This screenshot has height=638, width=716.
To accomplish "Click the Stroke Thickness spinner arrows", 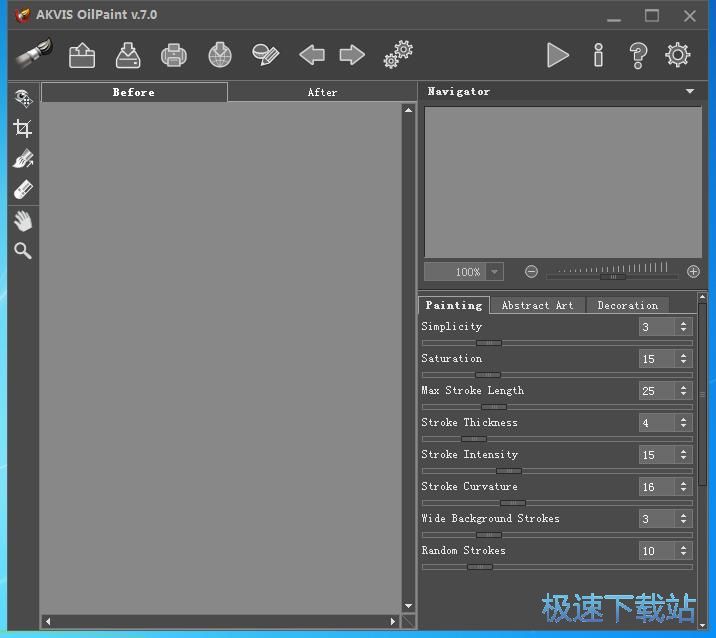I will (683, 423).
